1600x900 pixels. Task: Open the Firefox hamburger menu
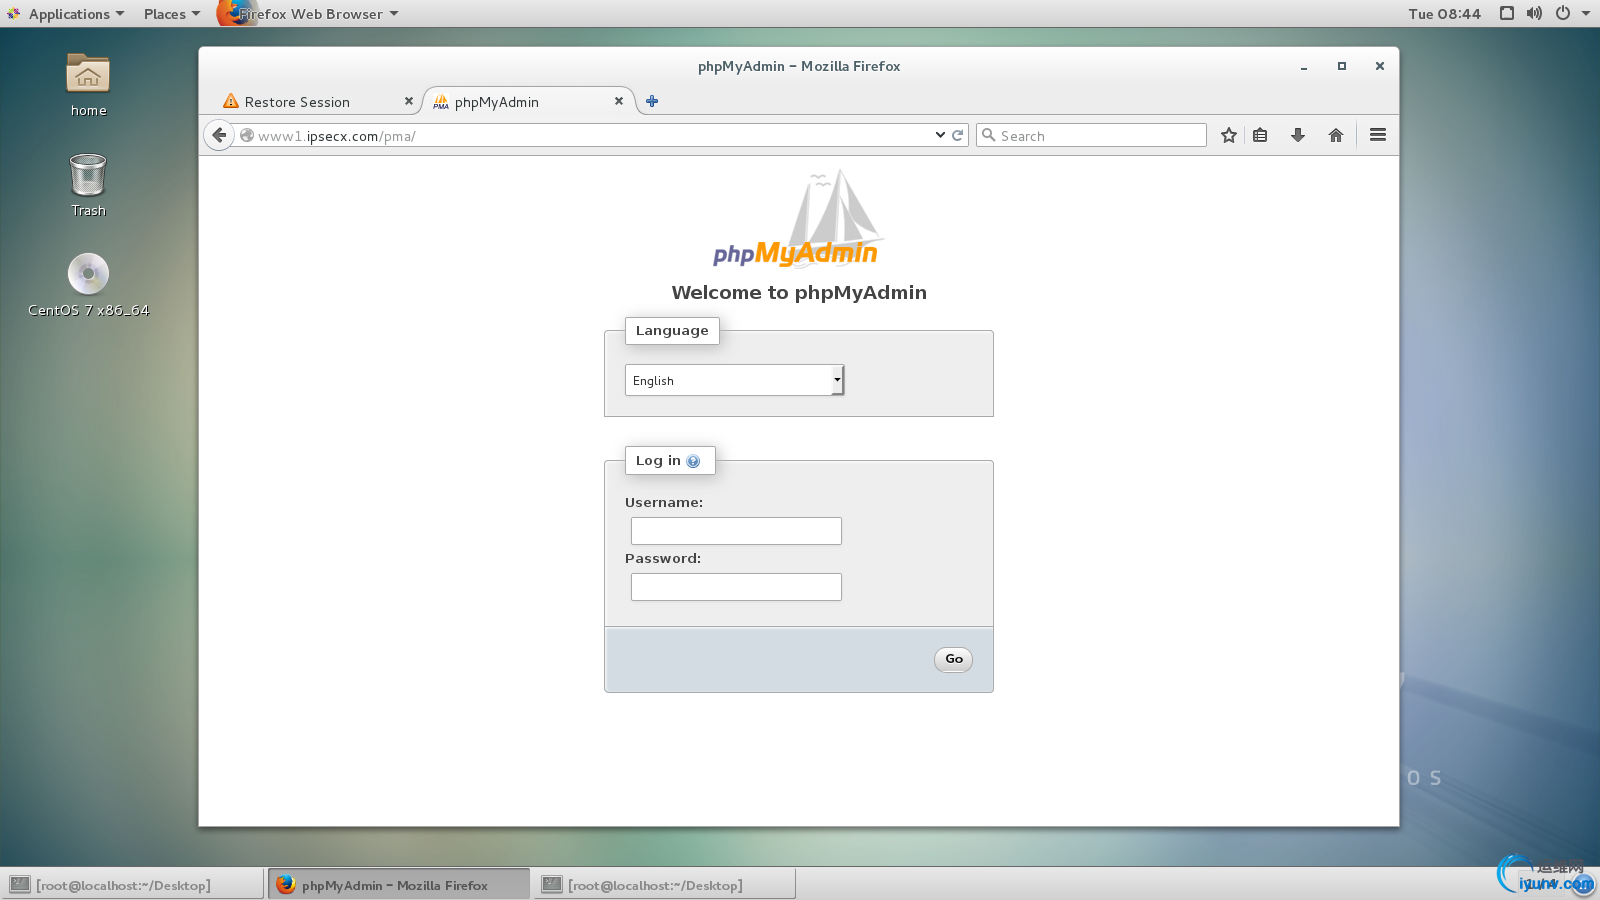(1378, 135)
